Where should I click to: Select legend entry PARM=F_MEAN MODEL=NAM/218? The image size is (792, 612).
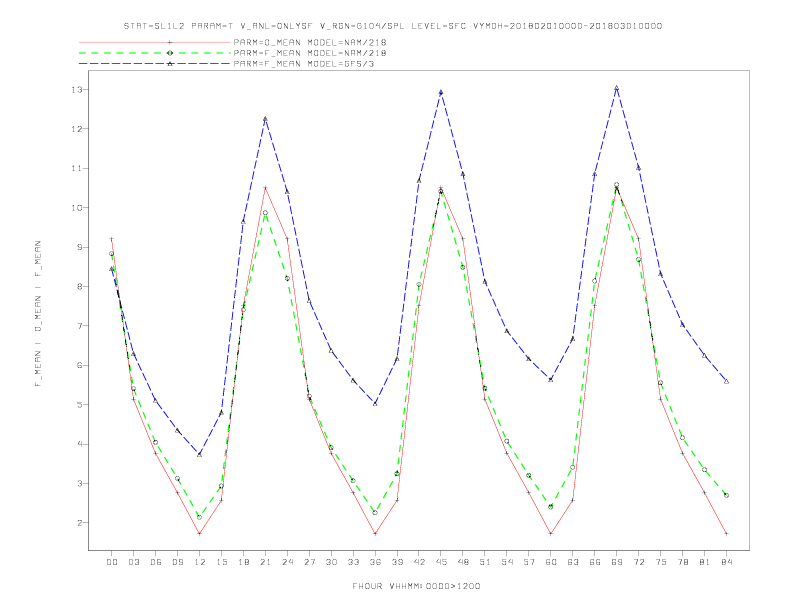coord(310,53)
